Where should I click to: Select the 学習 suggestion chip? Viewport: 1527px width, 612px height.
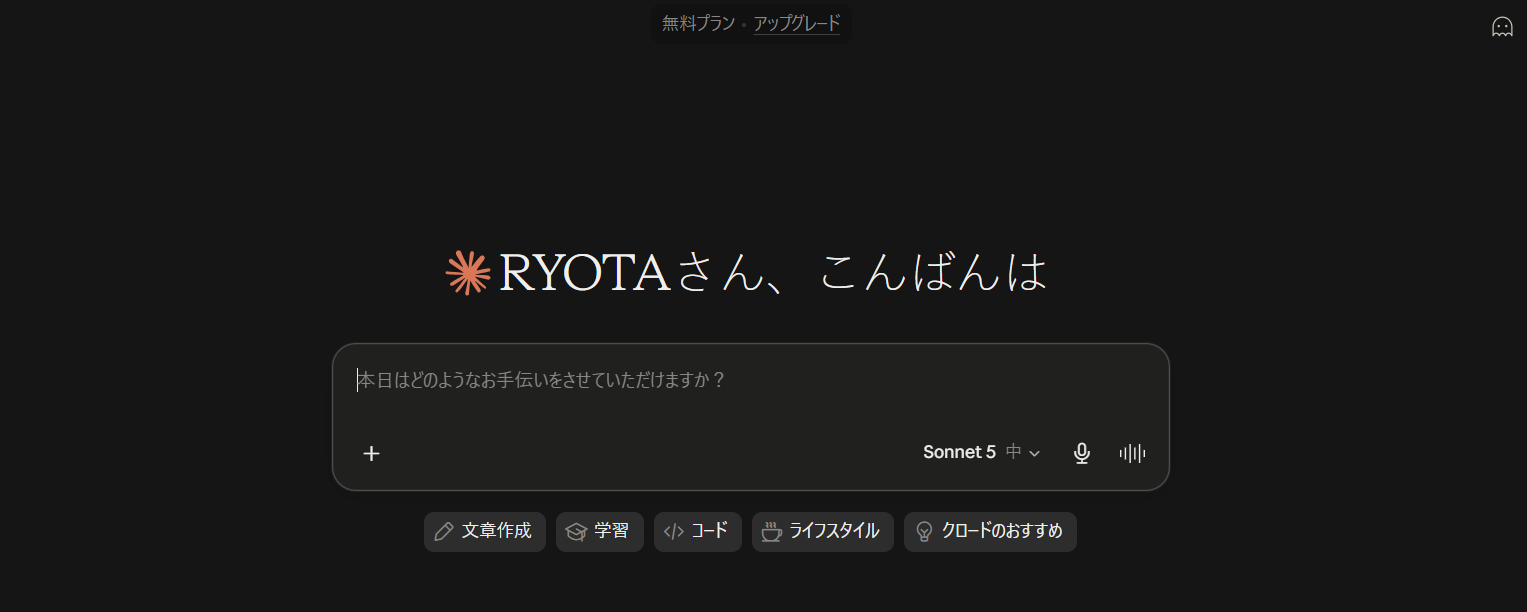[600, 532]
